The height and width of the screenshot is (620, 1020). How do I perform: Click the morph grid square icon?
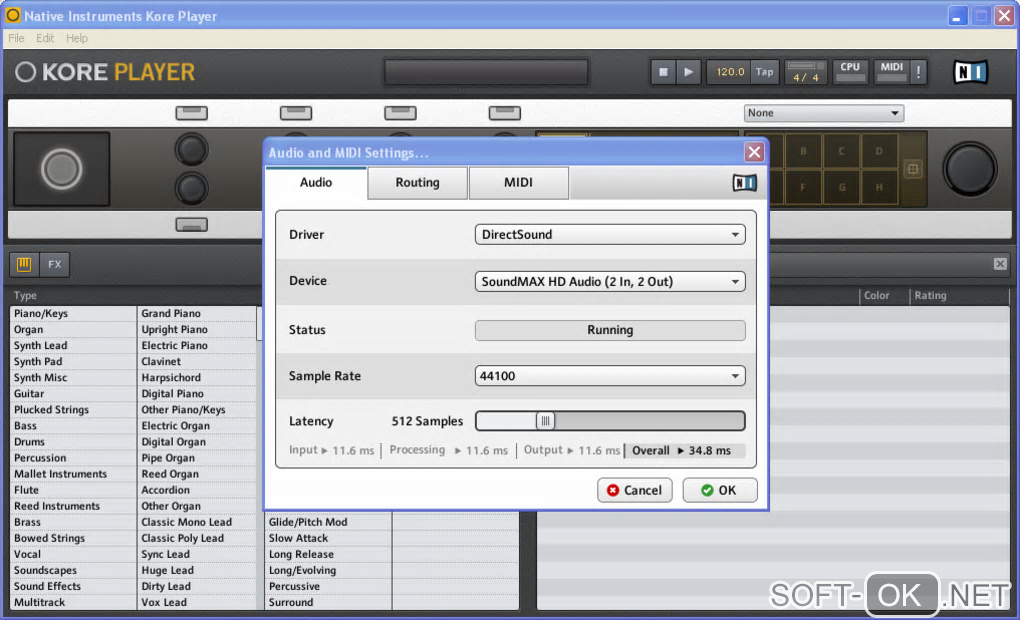pos(913,169)
